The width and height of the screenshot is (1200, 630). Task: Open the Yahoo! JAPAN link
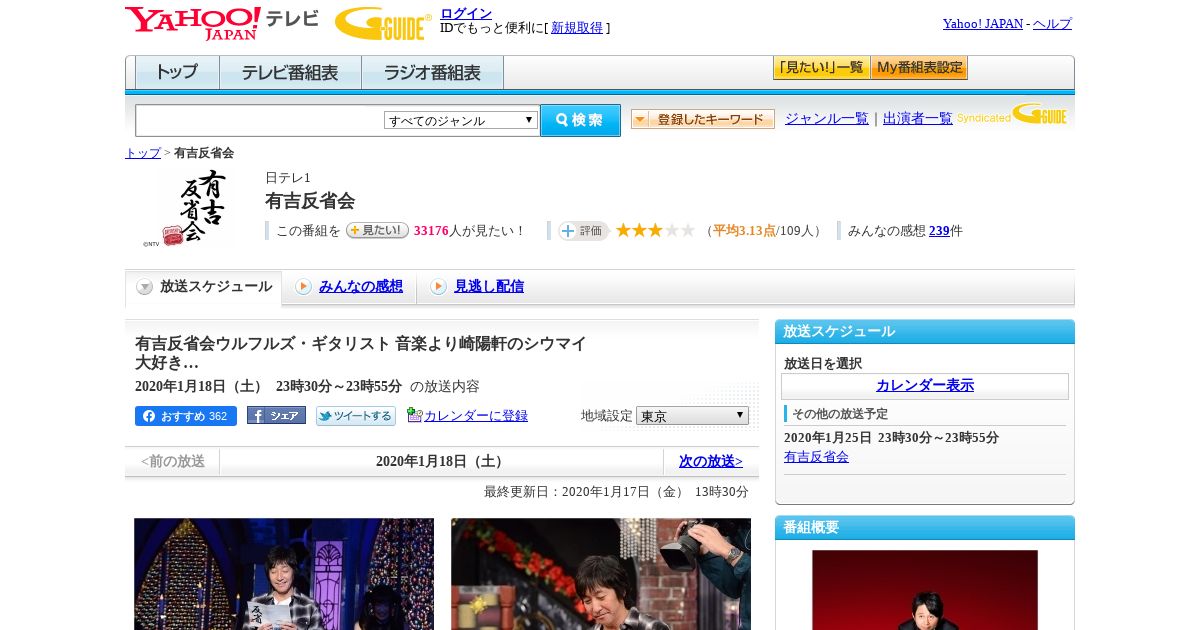(983, 24)
